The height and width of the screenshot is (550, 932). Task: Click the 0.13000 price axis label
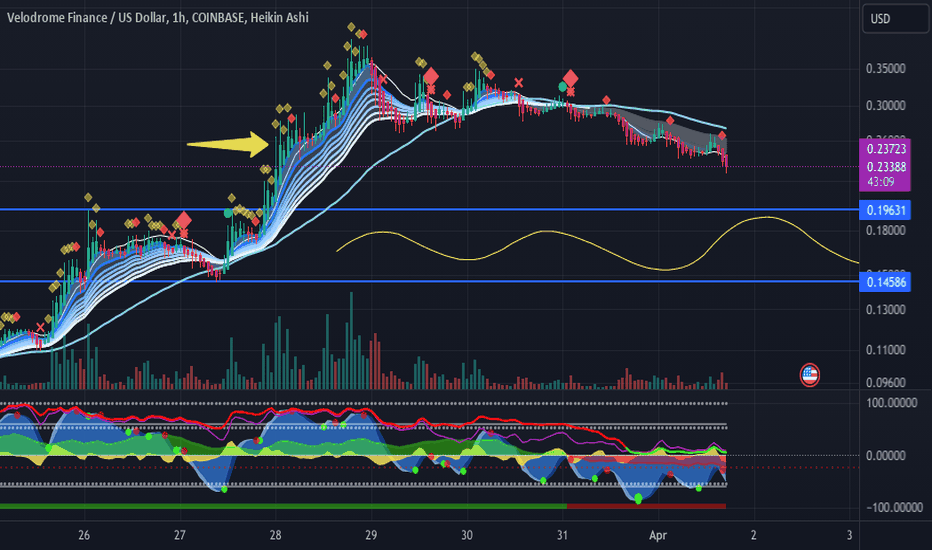pos(886,309)
